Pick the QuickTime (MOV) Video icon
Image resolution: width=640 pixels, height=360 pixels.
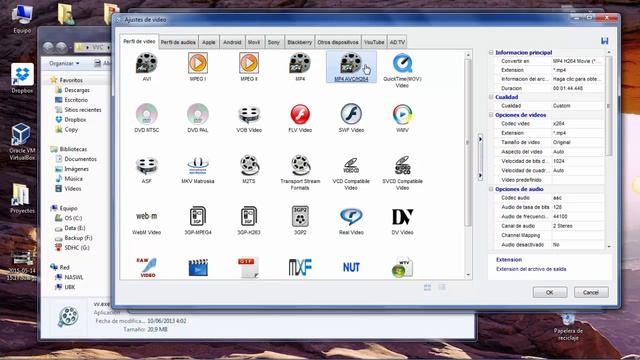[402, 64]
